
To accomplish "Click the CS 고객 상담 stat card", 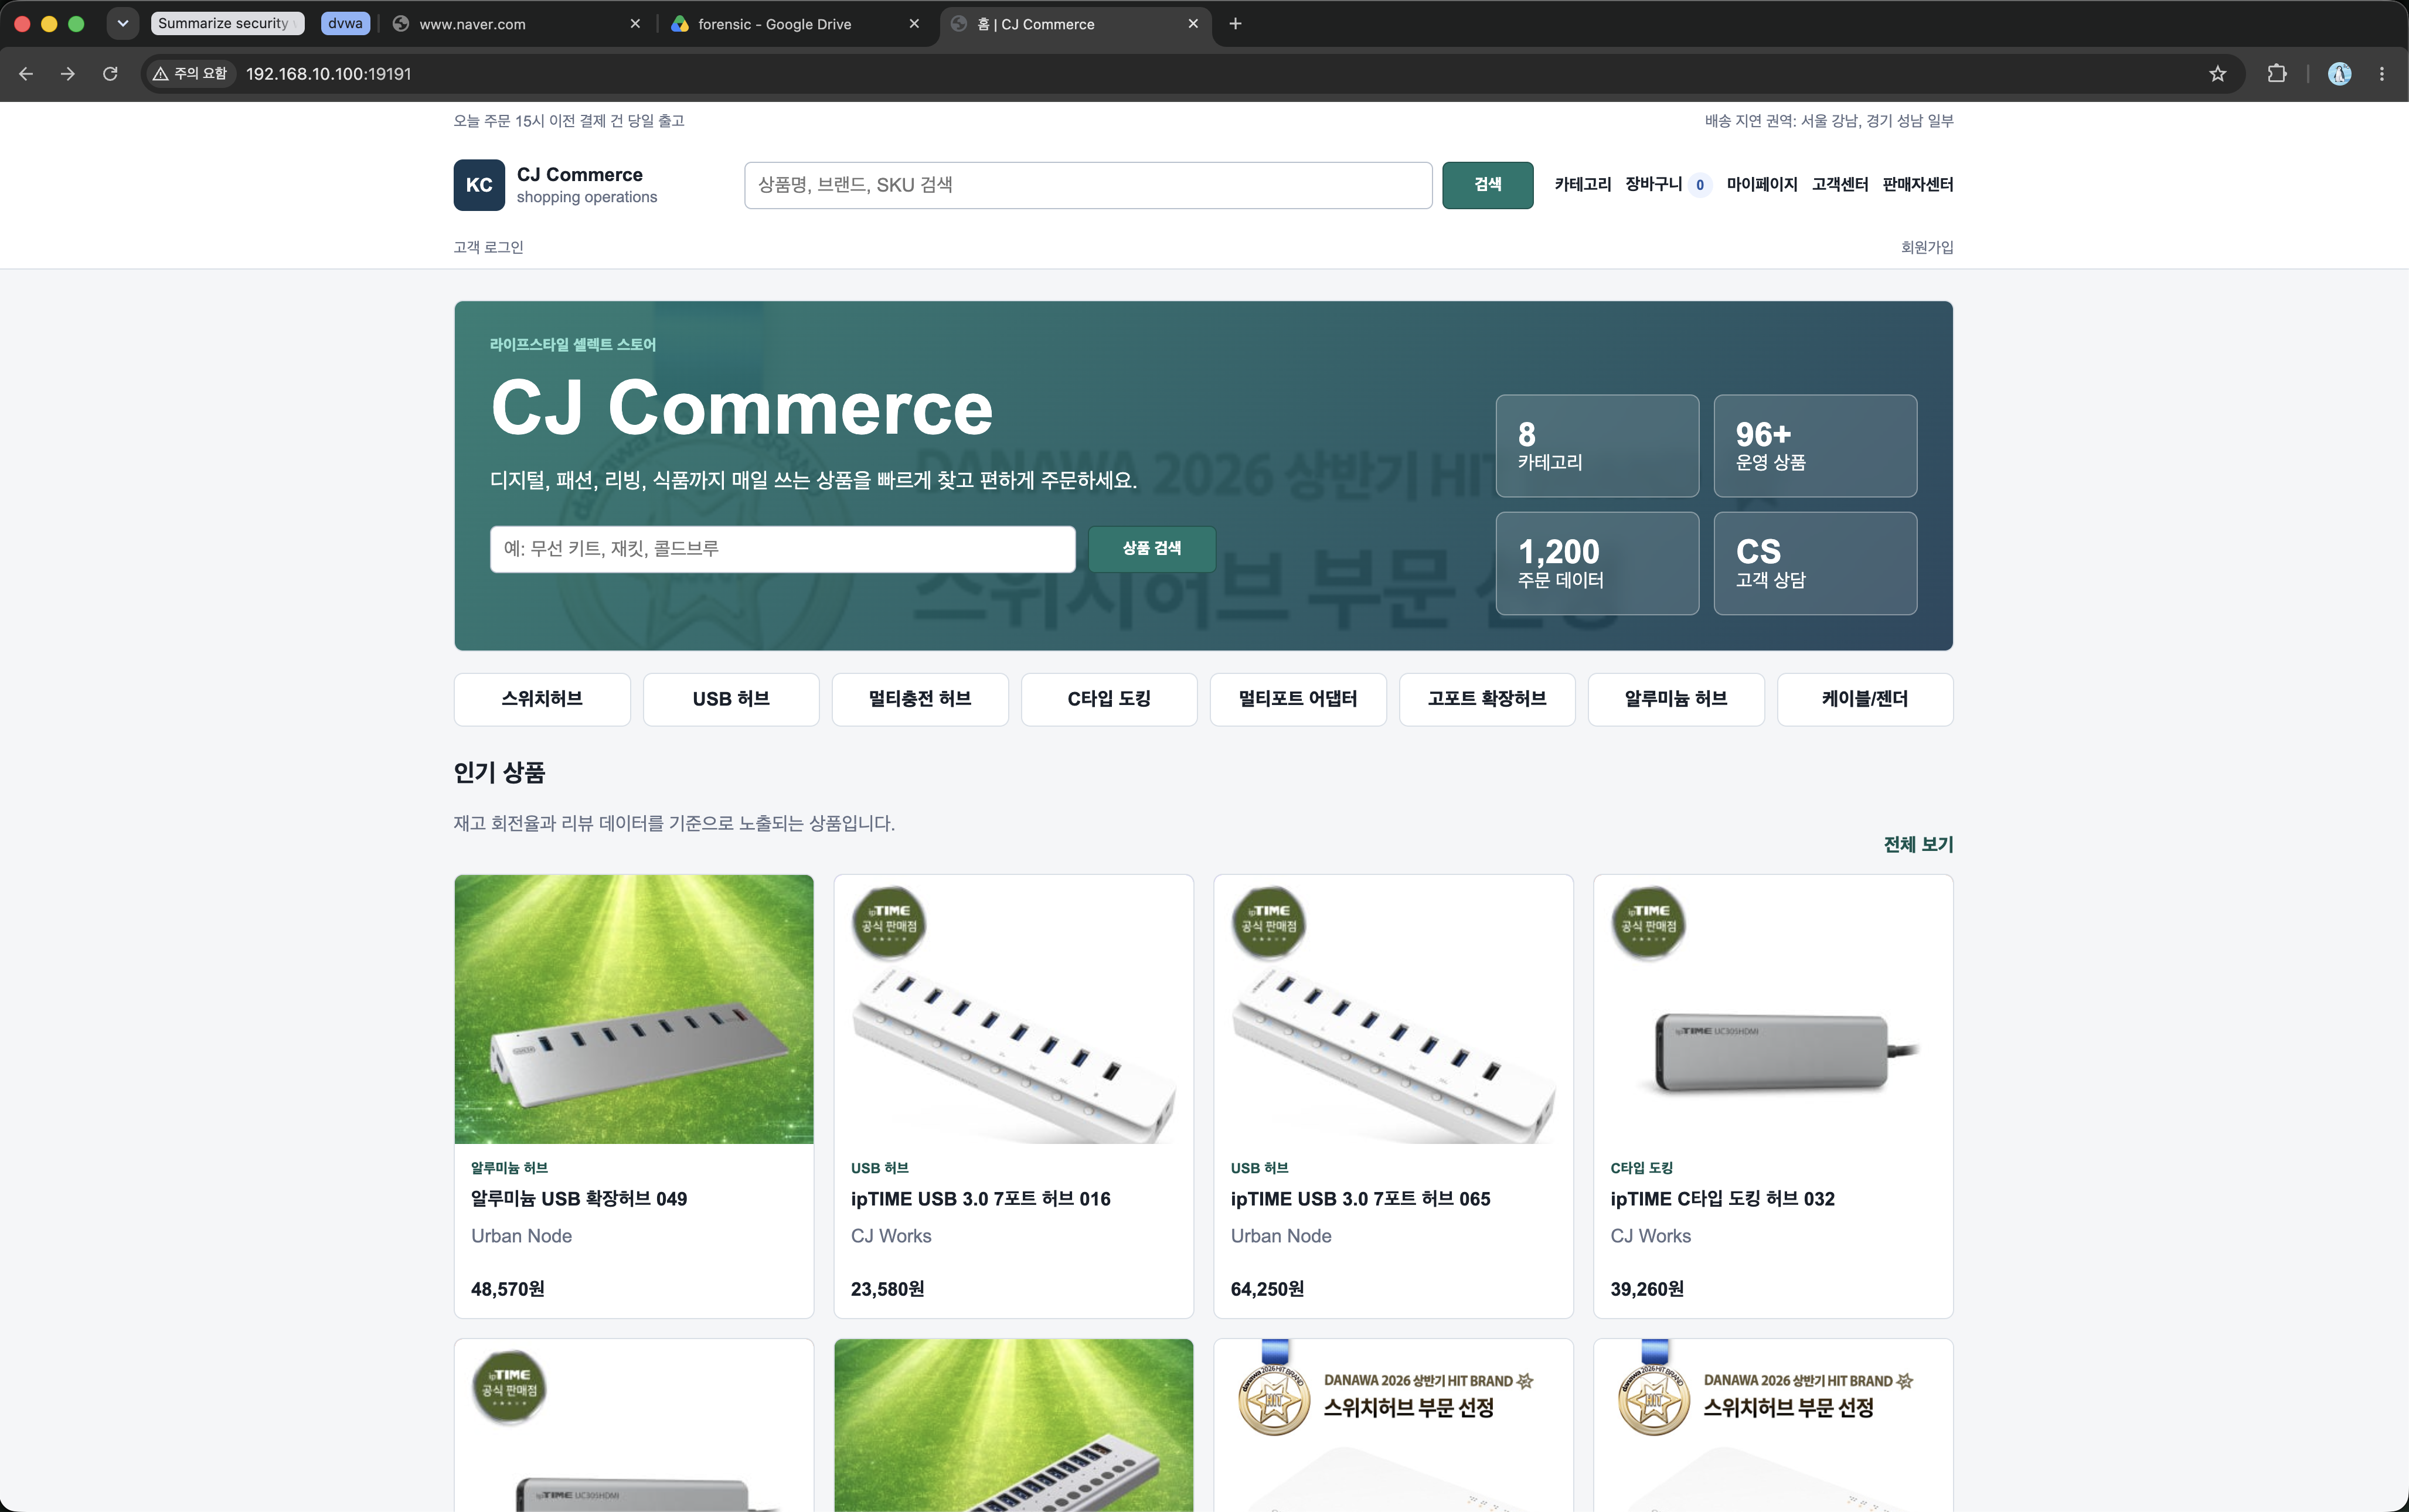I will (x=1815, y=563).
